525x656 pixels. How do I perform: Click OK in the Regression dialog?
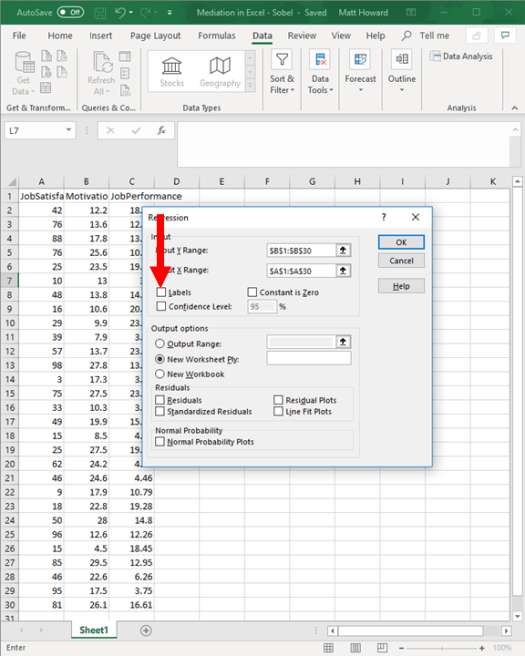(x=401, y=242)
